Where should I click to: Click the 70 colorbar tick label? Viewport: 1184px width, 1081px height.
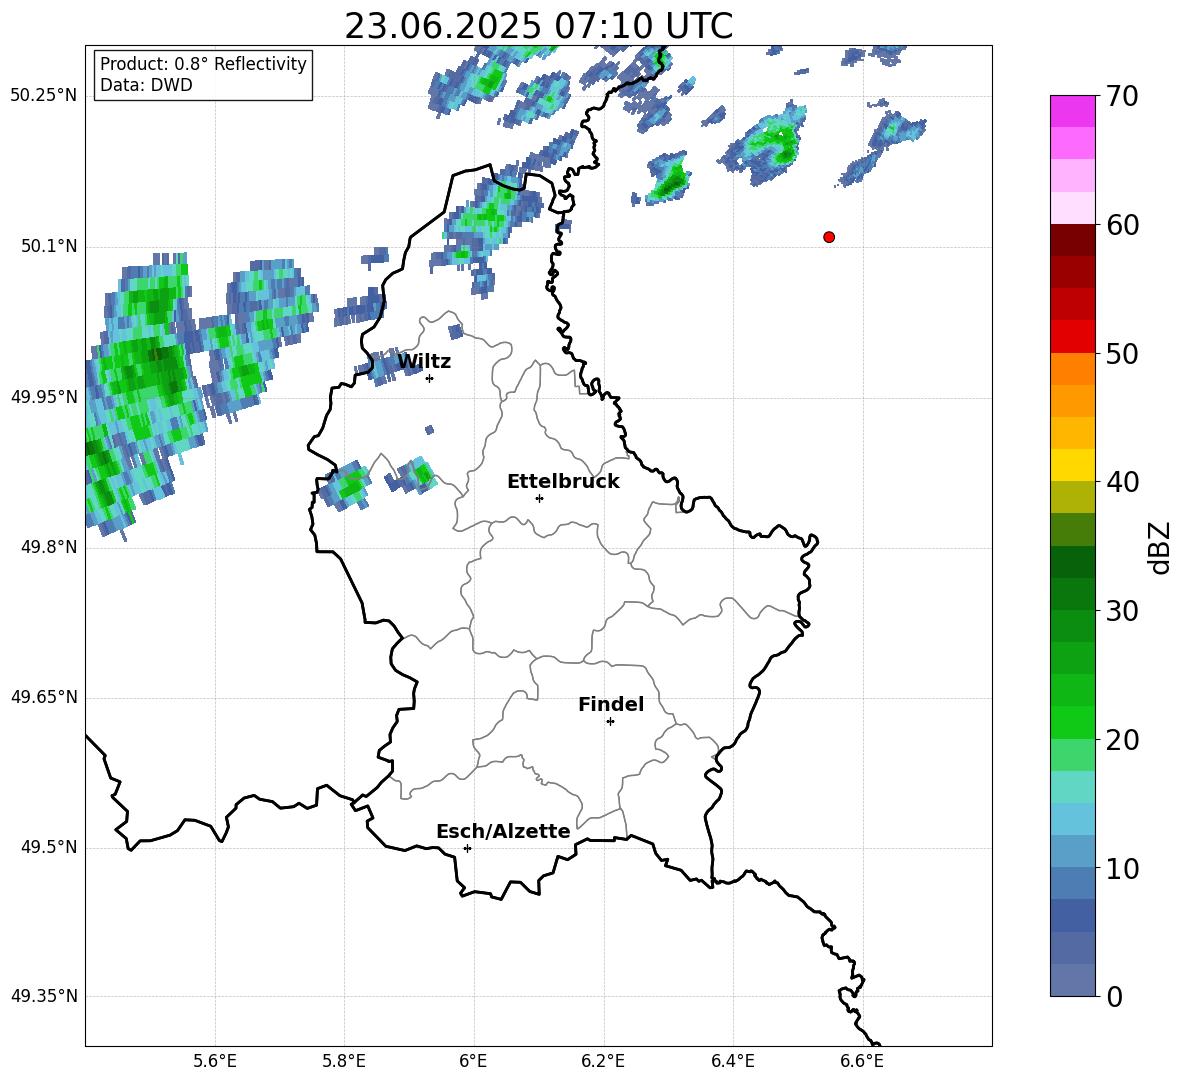(1122, 96)
